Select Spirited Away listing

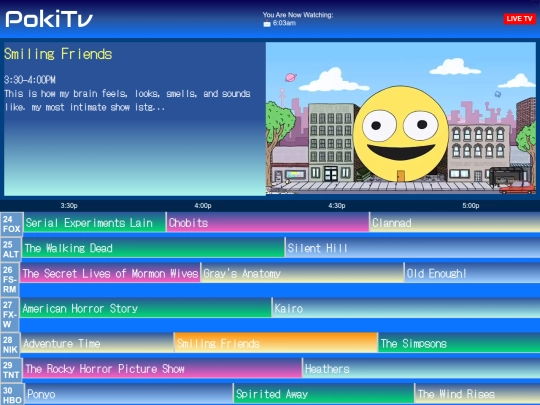(324, 394)
